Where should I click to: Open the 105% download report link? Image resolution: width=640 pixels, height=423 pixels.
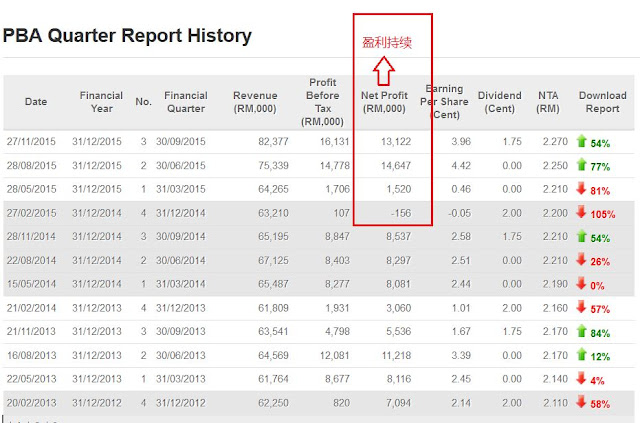[603, 214]
